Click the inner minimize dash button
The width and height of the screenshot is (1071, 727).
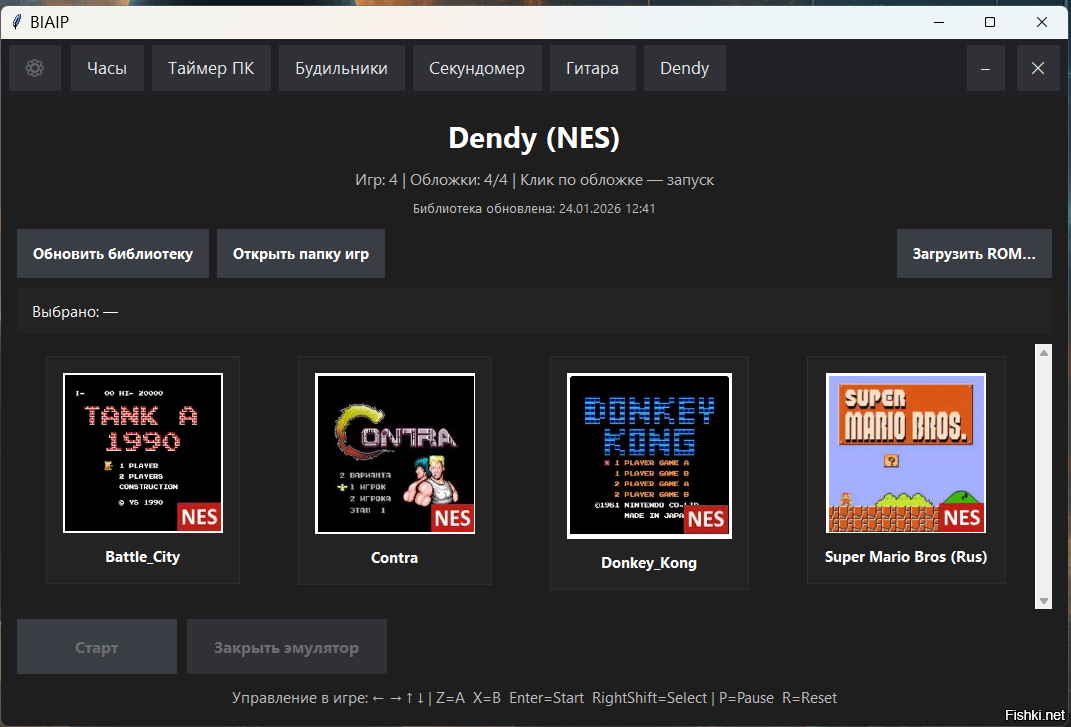[986, 68]
